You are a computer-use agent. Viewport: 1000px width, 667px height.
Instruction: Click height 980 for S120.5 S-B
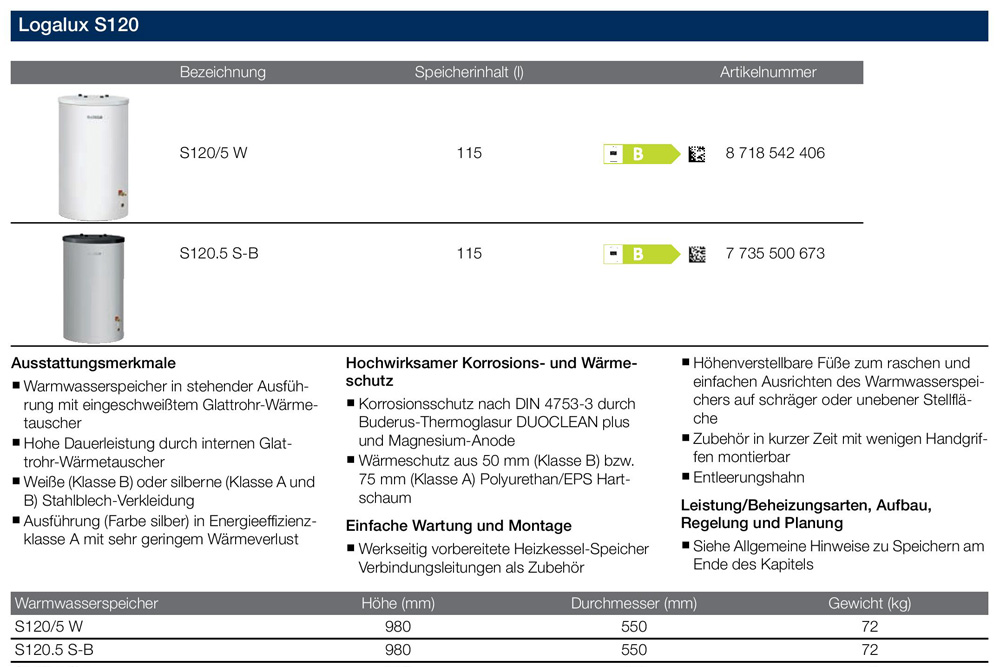point(398,650)
